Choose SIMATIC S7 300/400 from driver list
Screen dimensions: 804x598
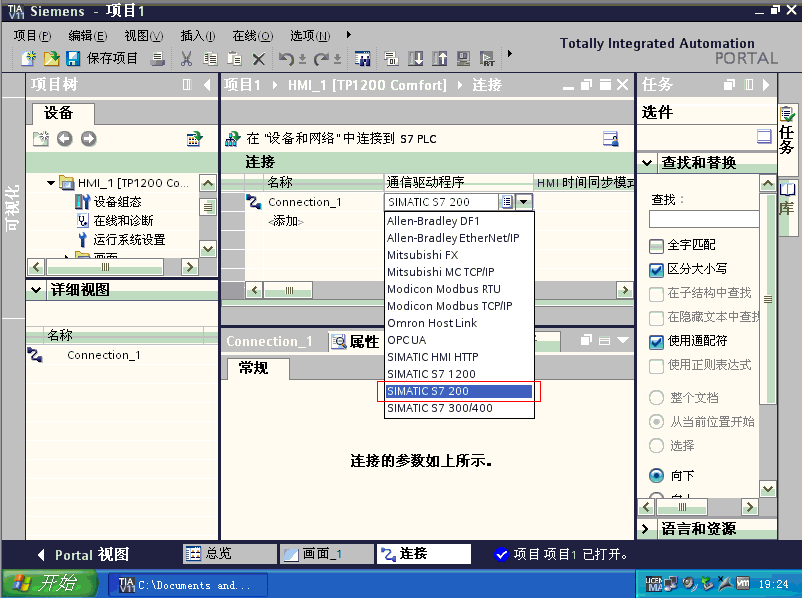coord(440,408)
